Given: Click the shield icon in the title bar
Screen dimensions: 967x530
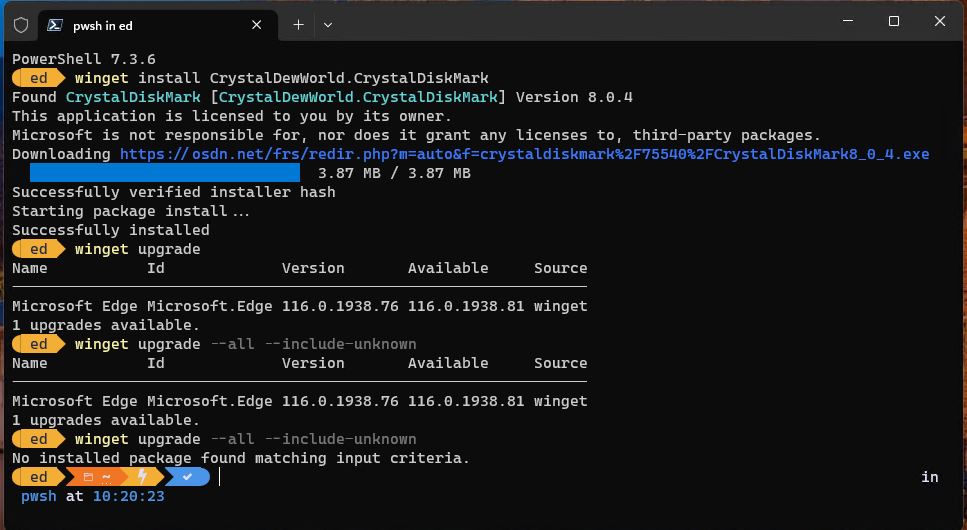Looking at the screenshot, I should [x=21, y=25].
